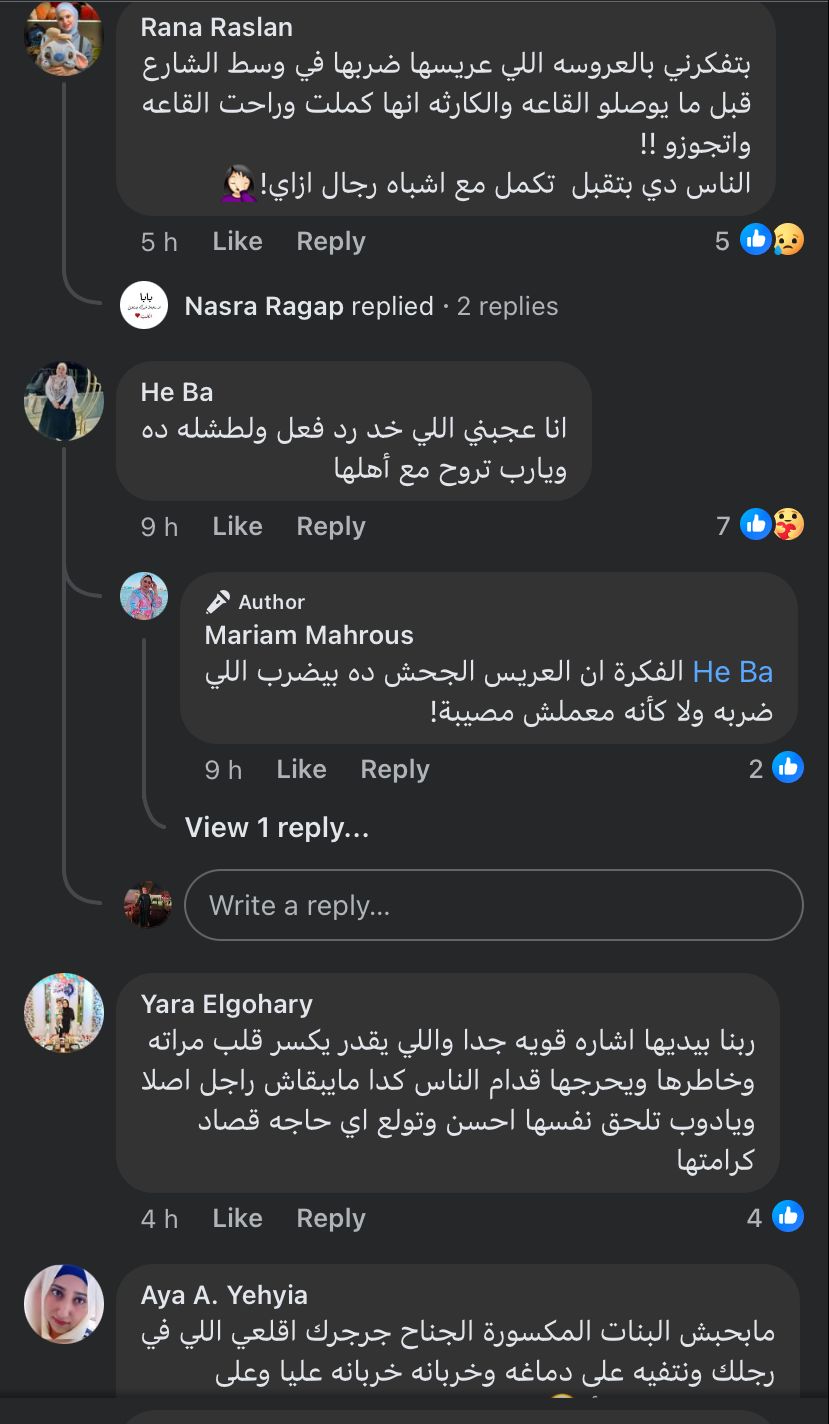Like Rana Raslan's comment
Screen dimensions: 829x1424
[x=237, y=241]
